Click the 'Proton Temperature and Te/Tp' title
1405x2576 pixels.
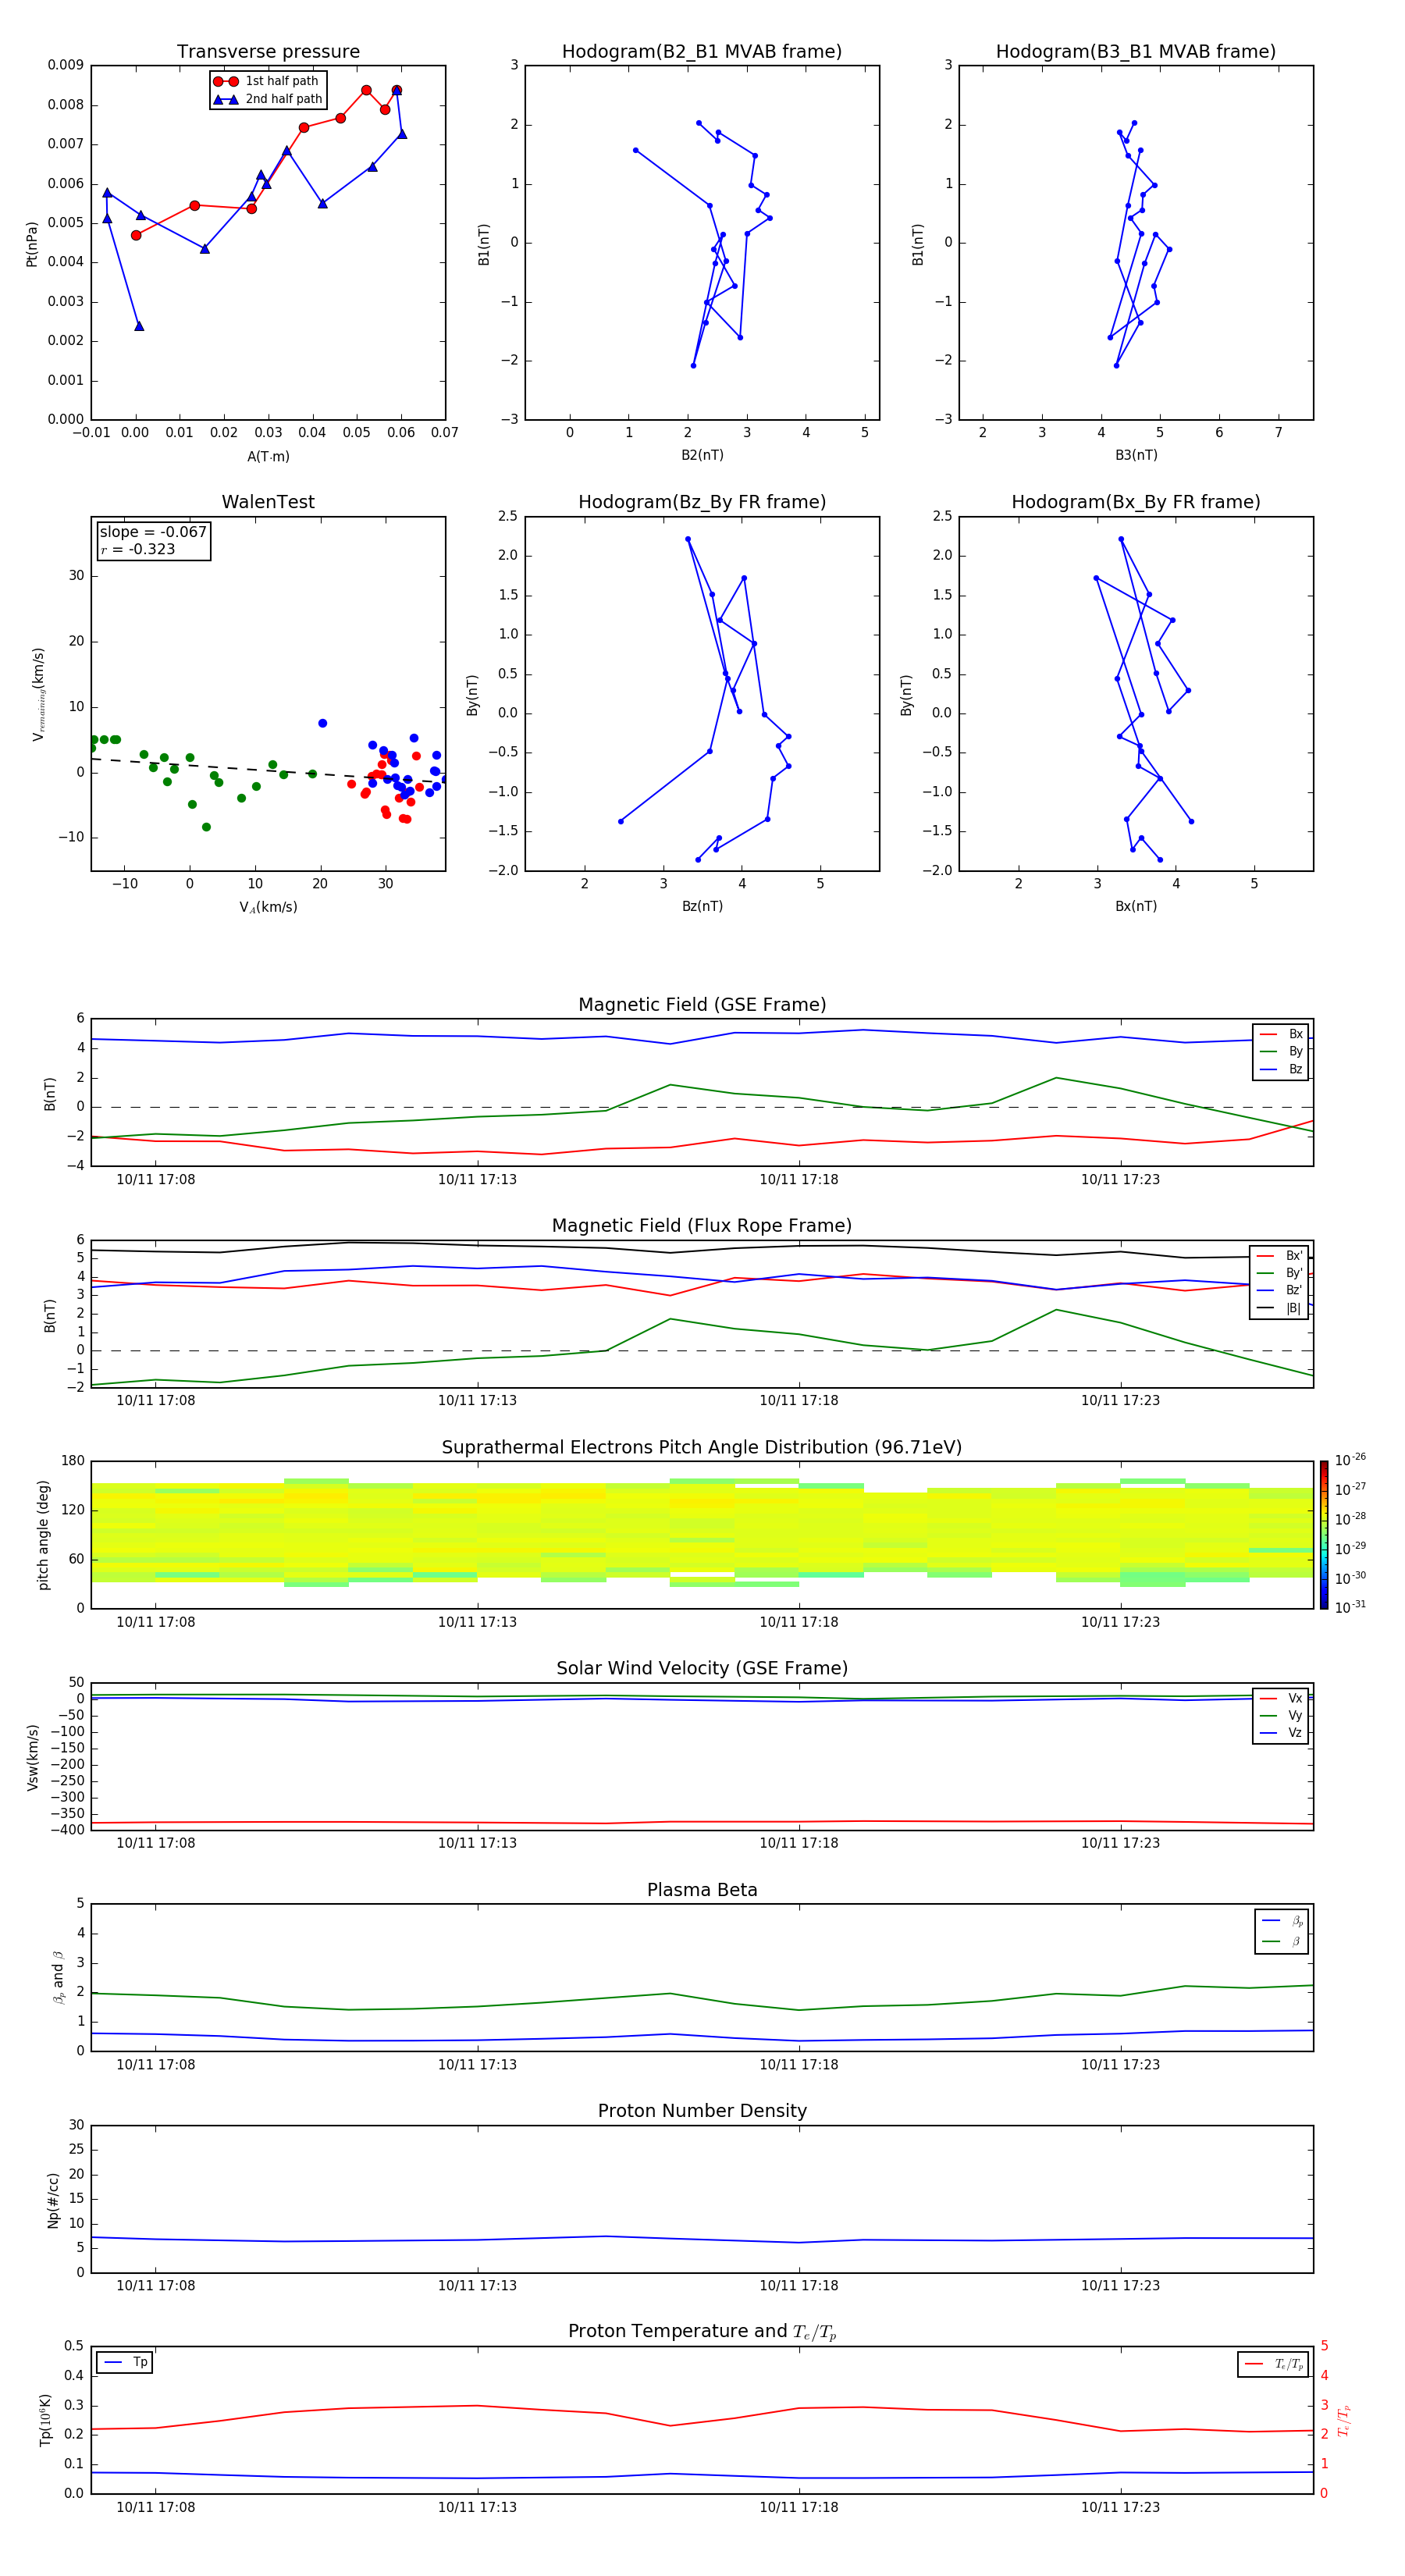[702, 2332]
